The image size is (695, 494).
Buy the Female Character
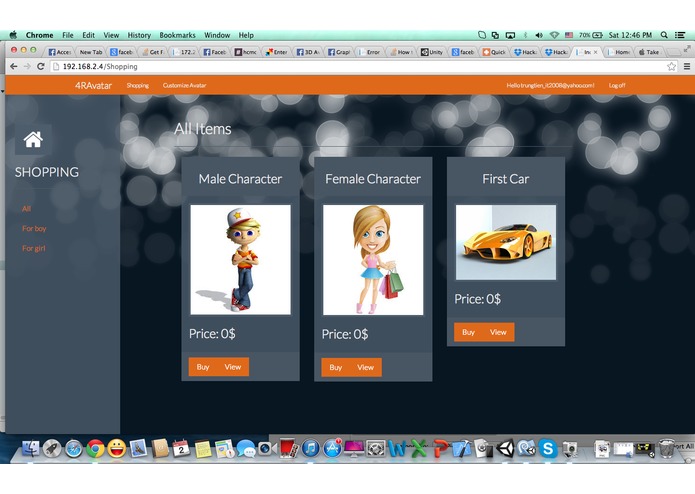336,367
